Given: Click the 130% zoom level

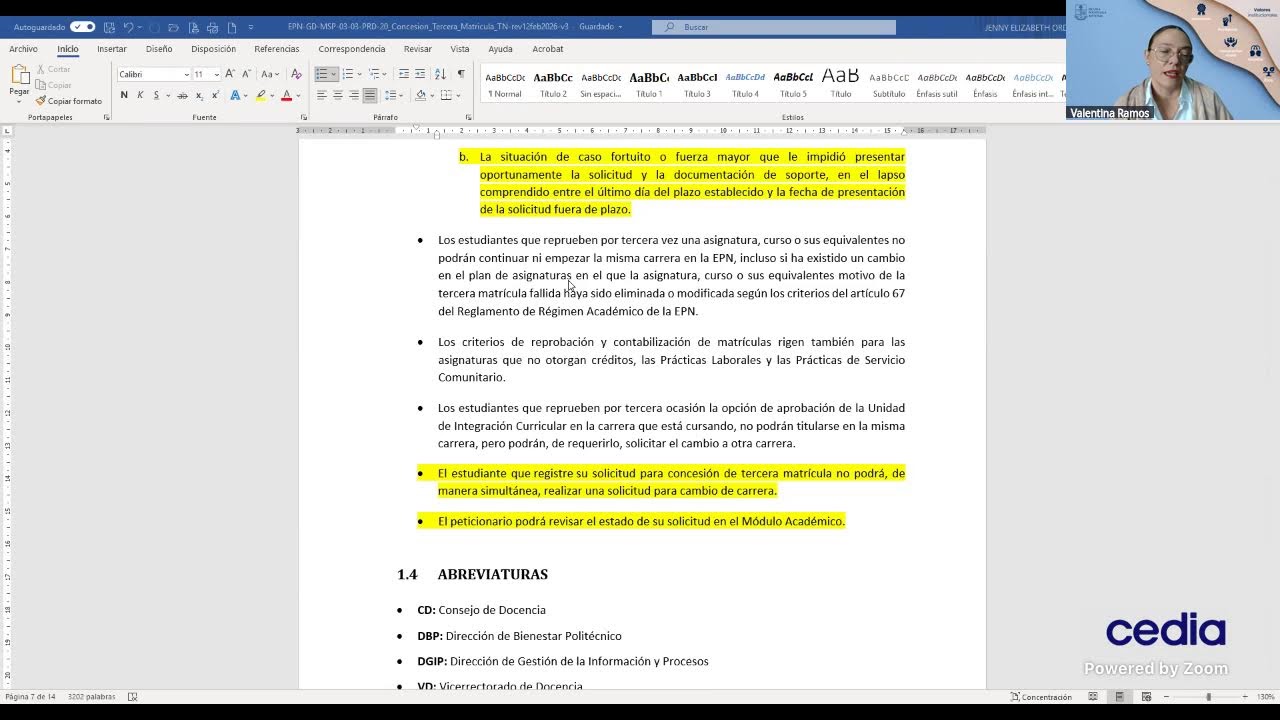Looking at the screenshot, I should tap(1265, 697).
